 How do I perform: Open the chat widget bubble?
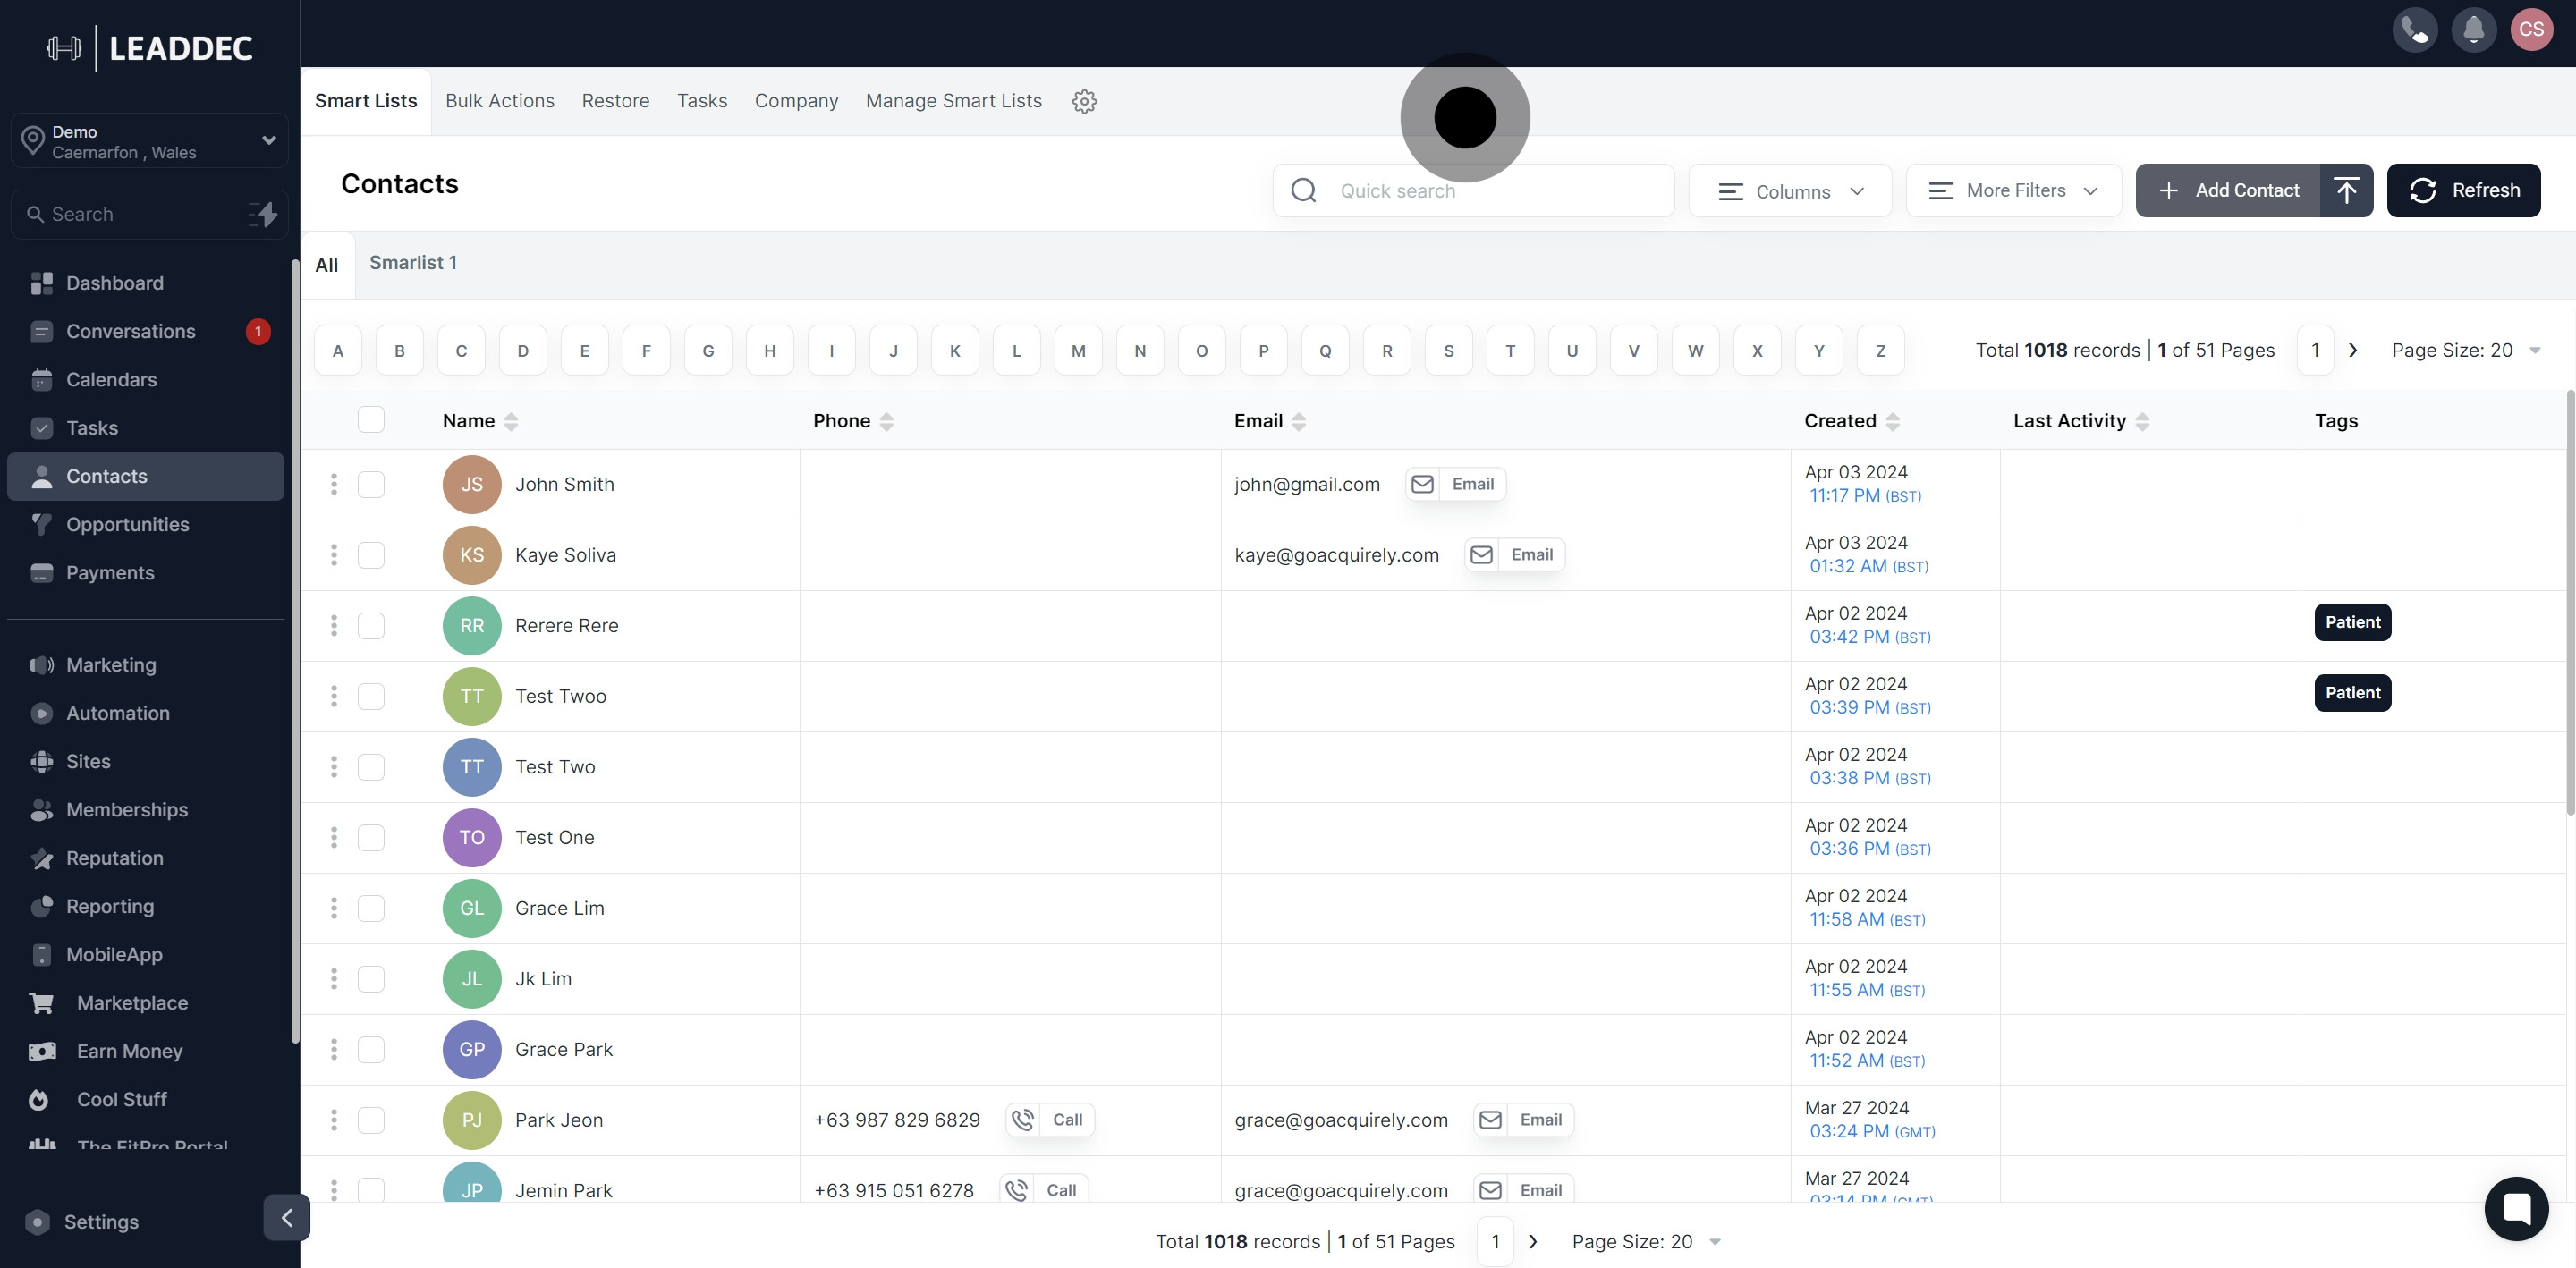point(2516,1208)
